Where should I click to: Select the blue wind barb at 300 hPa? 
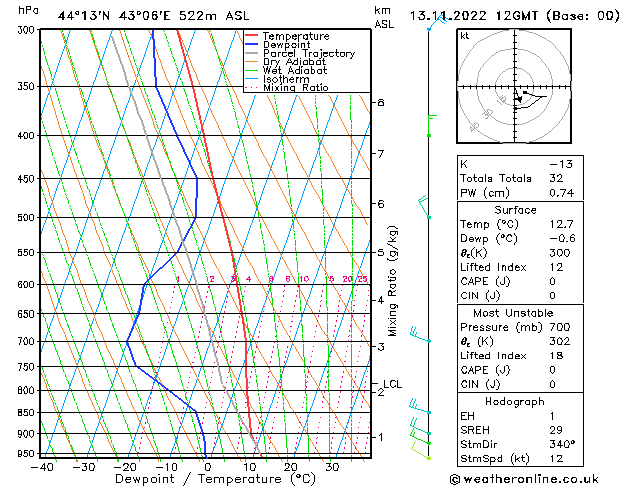(x=432, y=26)
